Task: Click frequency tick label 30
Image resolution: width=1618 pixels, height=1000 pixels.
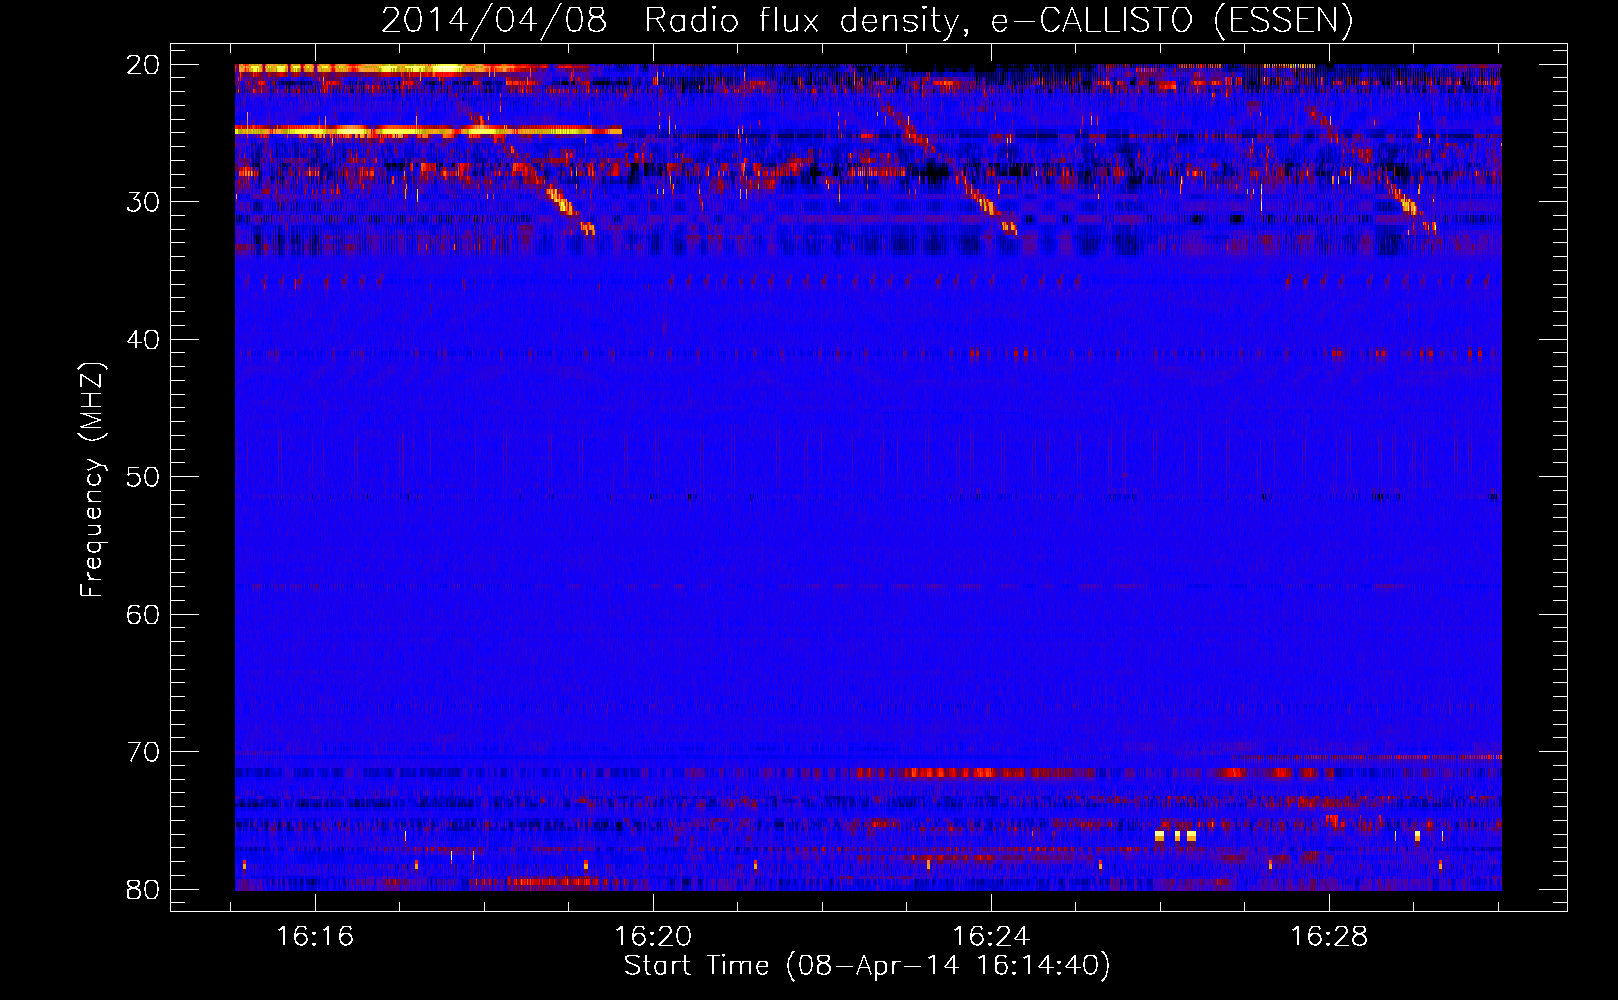Action: (144, 202)
